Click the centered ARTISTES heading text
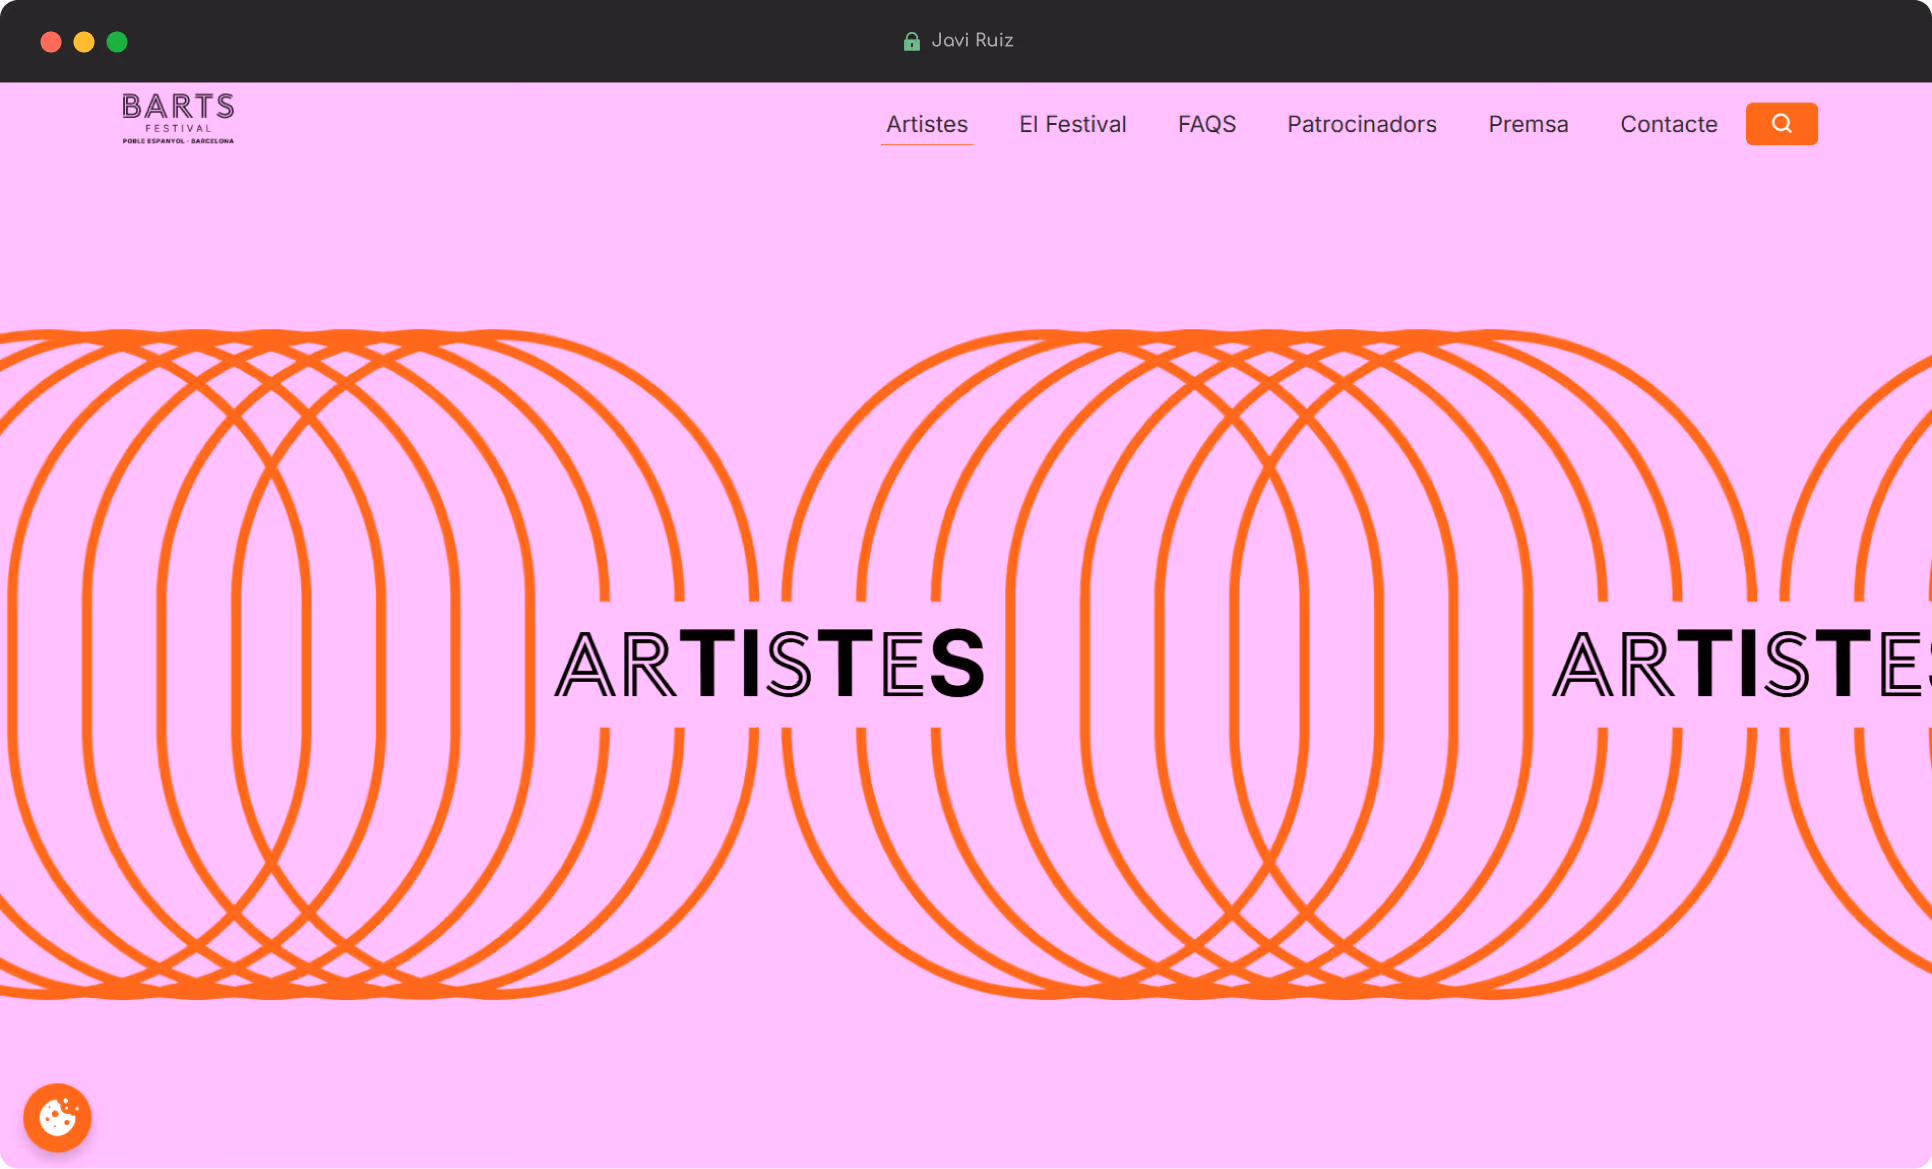 pos(770,664)
